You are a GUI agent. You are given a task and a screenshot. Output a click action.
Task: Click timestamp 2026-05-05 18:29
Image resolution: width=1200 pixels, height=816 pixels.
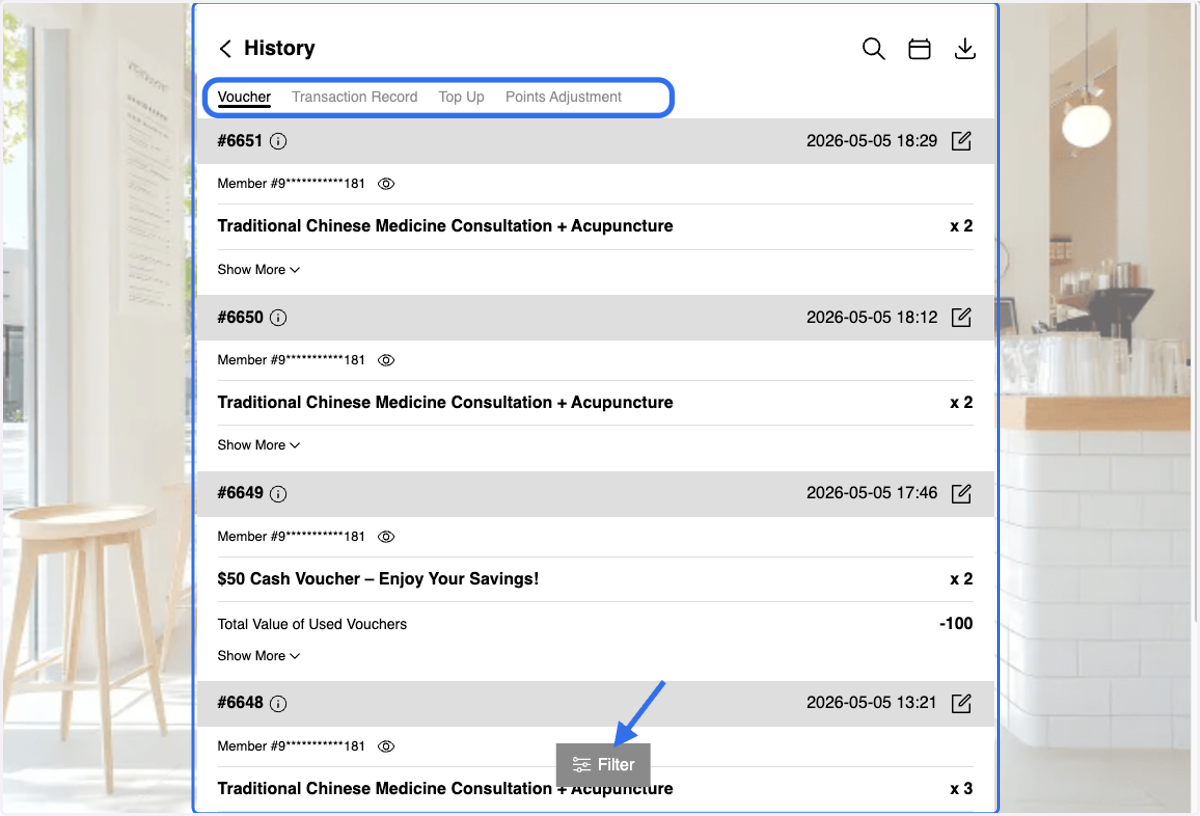[872, 141]
